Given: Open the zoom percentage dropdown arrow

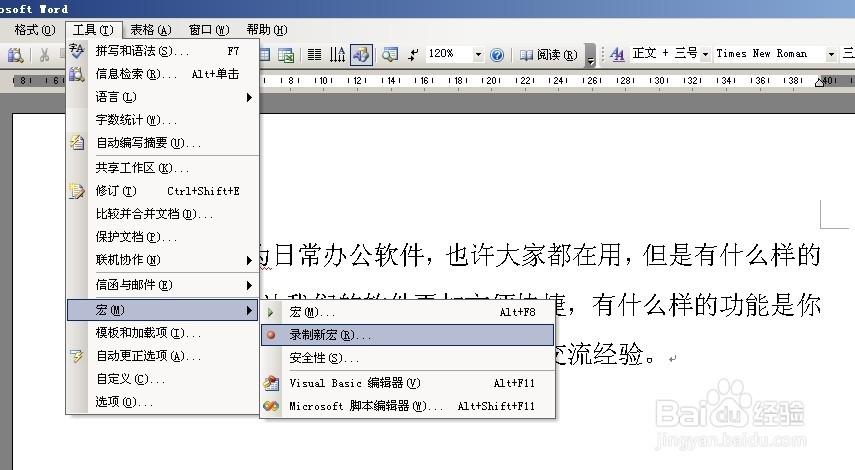Looking at the screenshot, I should click(x=478, y=54).
